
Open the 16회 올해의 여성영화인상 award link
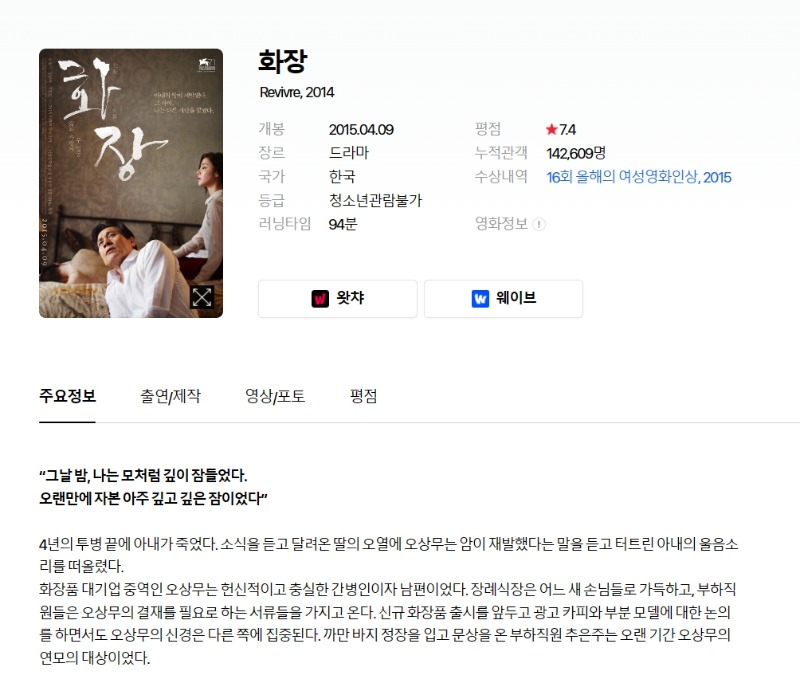[639, 177]
